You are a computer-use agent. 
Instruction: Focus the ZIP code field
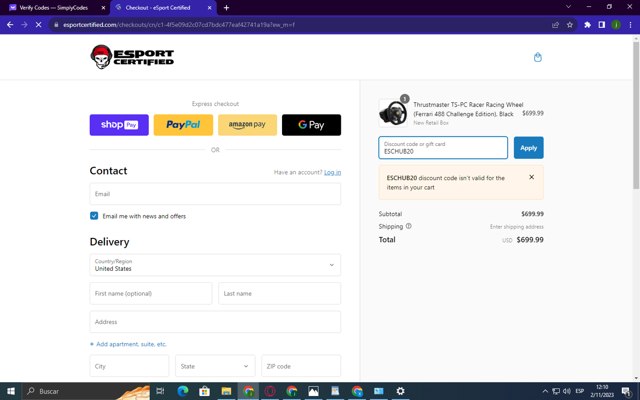click(x=301, y=366)
